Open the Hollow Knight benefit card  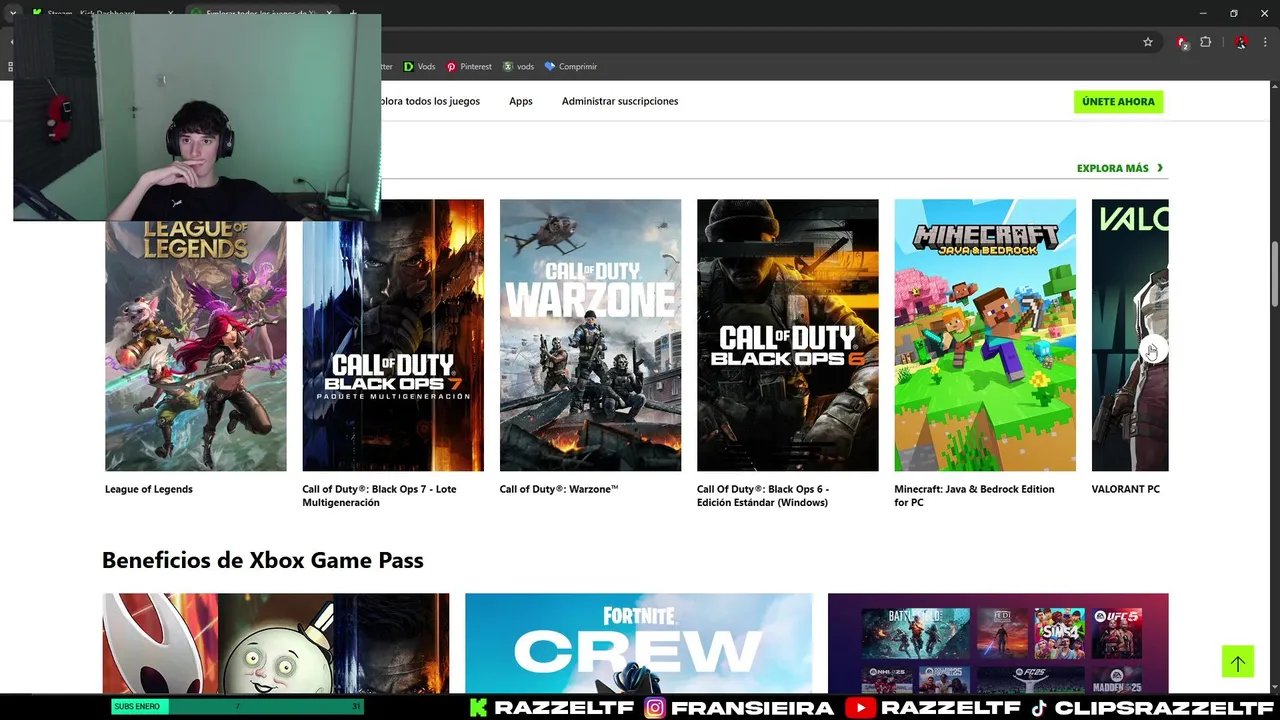(276, 643)
